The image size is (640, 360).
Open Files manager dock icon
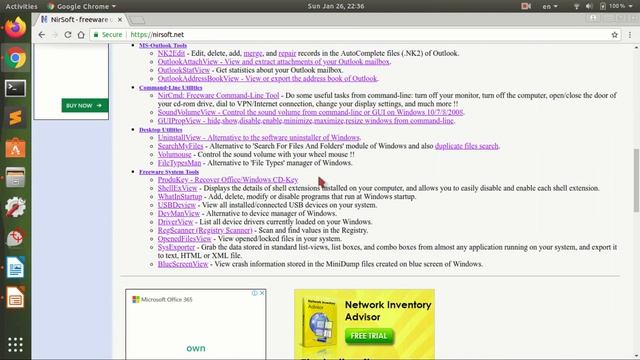(15, 178)
